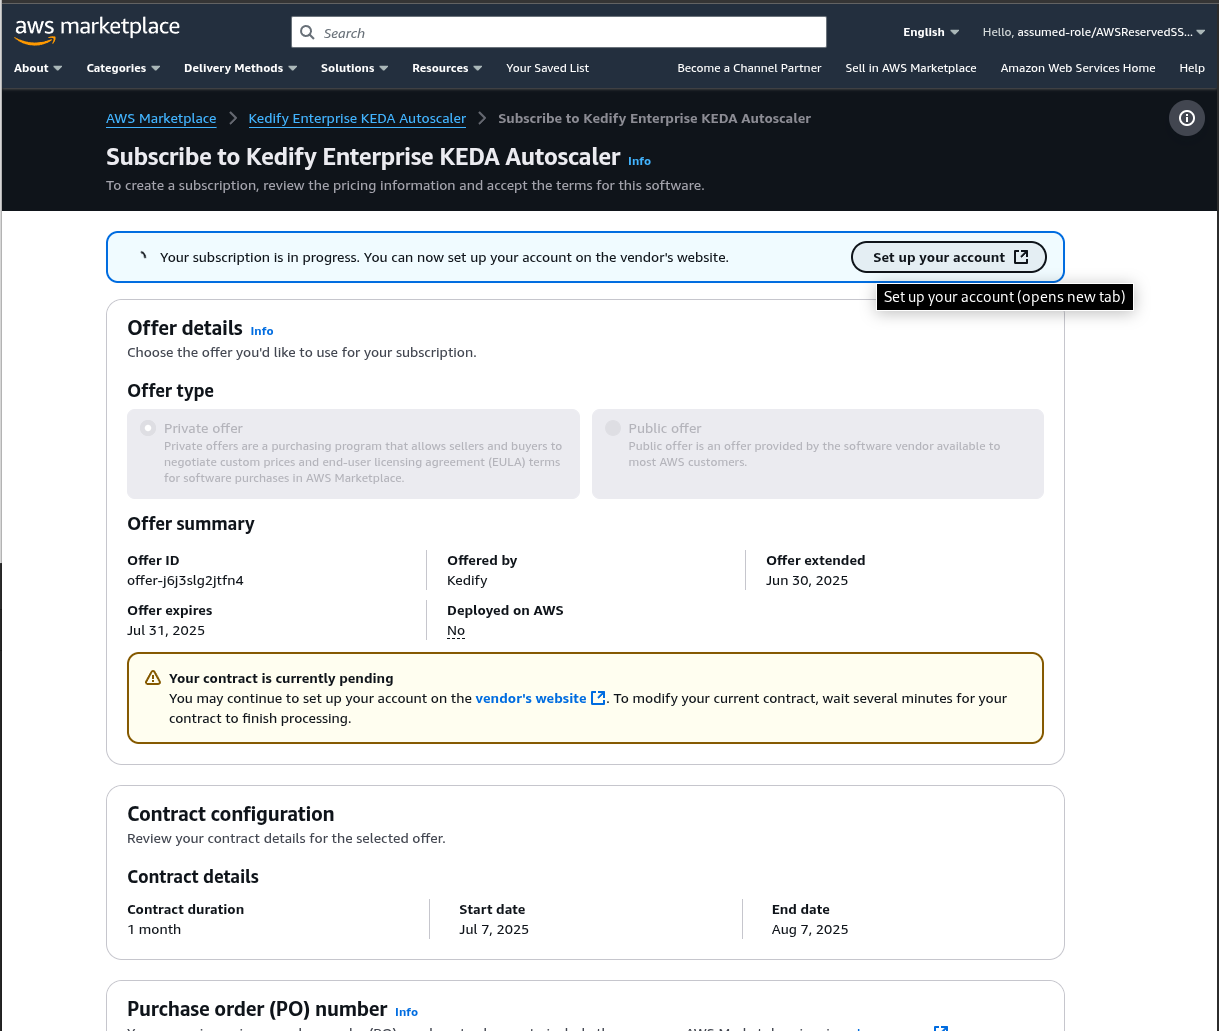The height and width of the screenshot is (1031, 1219).
Task: Go to Amazon Web Services Home
Action: (x=1078, y=68)
